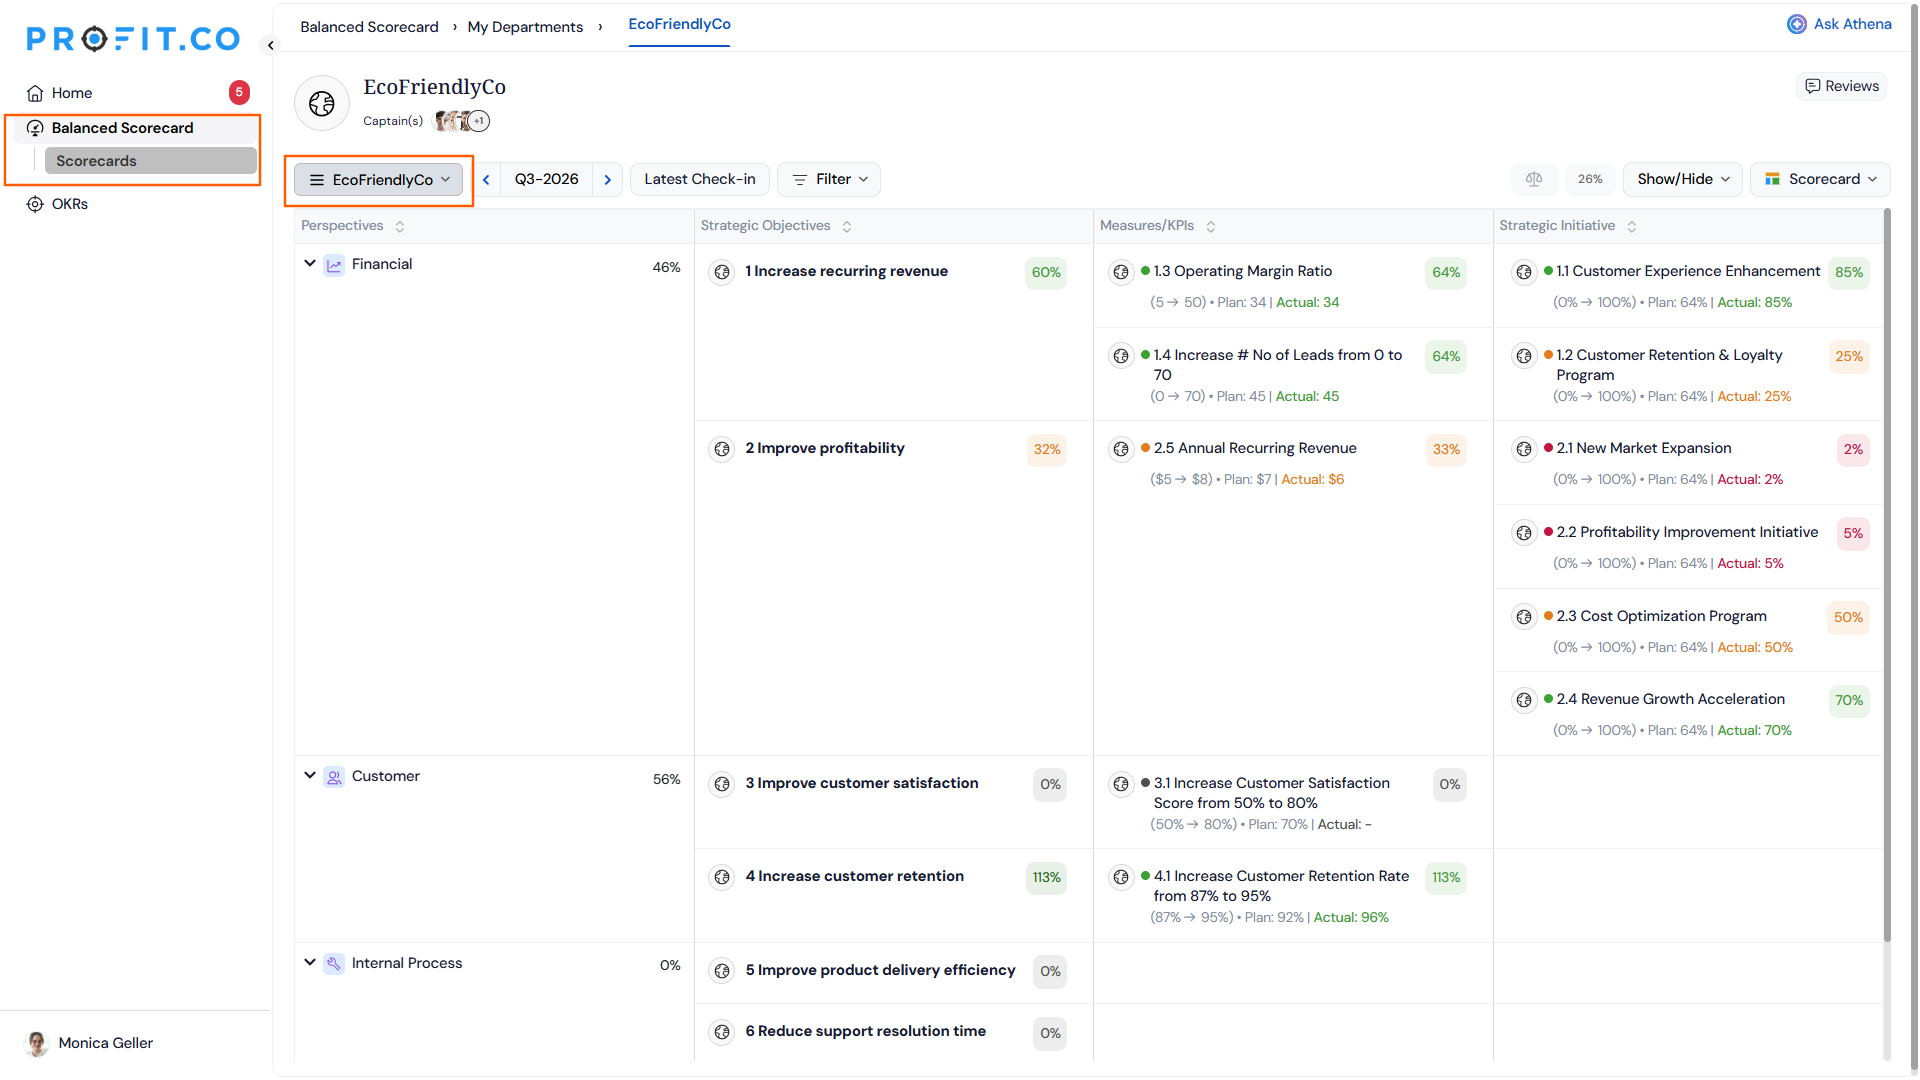
Task: Click the Internal Process perspective icon
Action: tap(334, 964)
